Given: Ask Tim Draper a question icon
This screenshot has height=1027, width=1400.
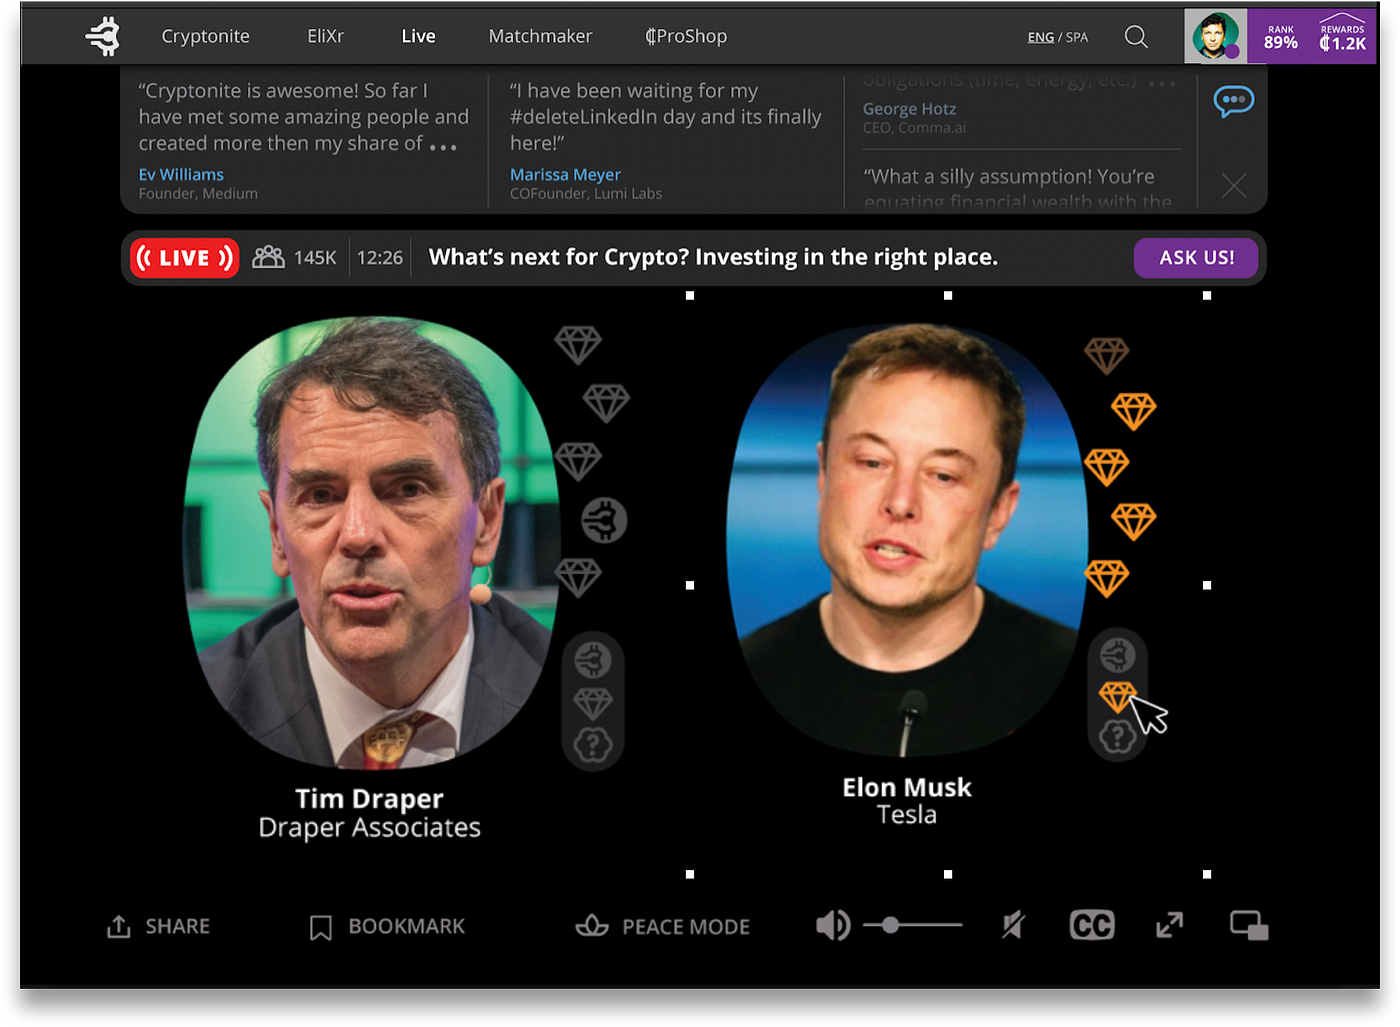Looking at the screenshot, I should coord(593,744).
